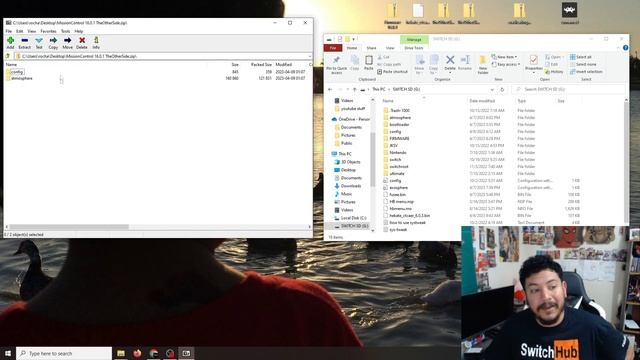640x360 pixels.
Task: Click the Explorer back arrow
Action: point(330,89)
